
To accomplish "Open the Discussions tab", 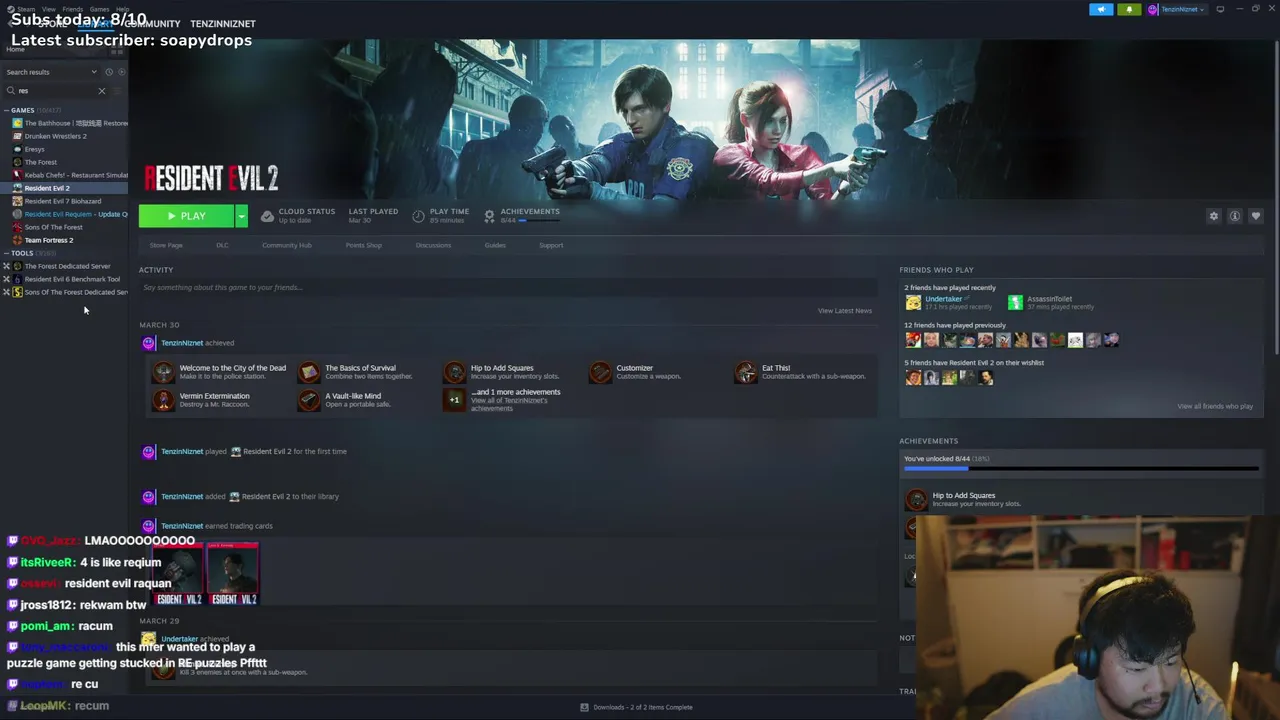I will coord(433,245).
